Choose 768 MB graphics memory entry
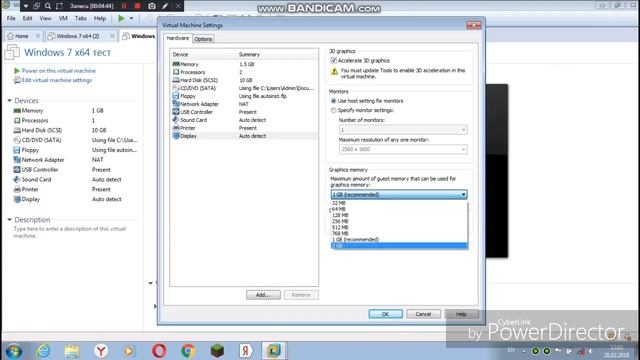Viewport: 640px width, 360px height. tap(399, 233)
